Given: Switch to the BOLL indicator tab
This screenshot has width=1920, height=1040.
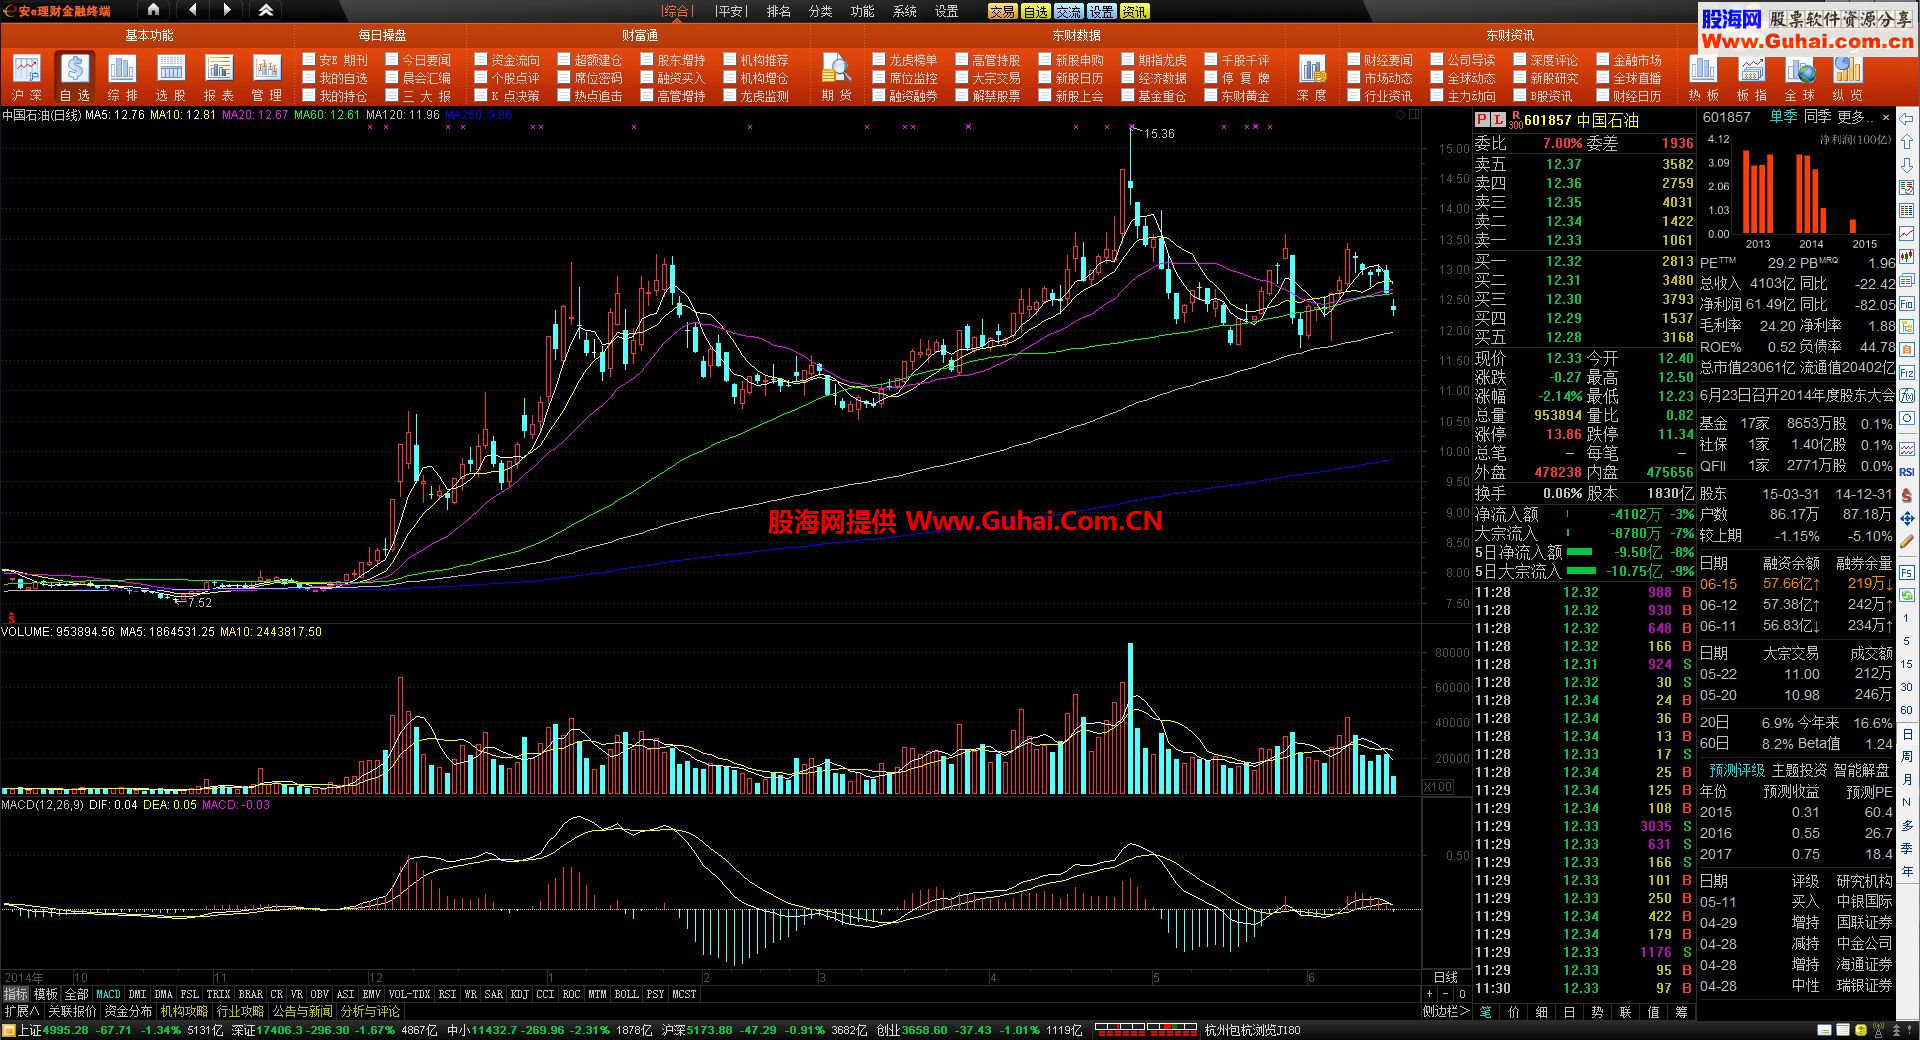Looking at the screenshot, I should [x=626, y=995].
